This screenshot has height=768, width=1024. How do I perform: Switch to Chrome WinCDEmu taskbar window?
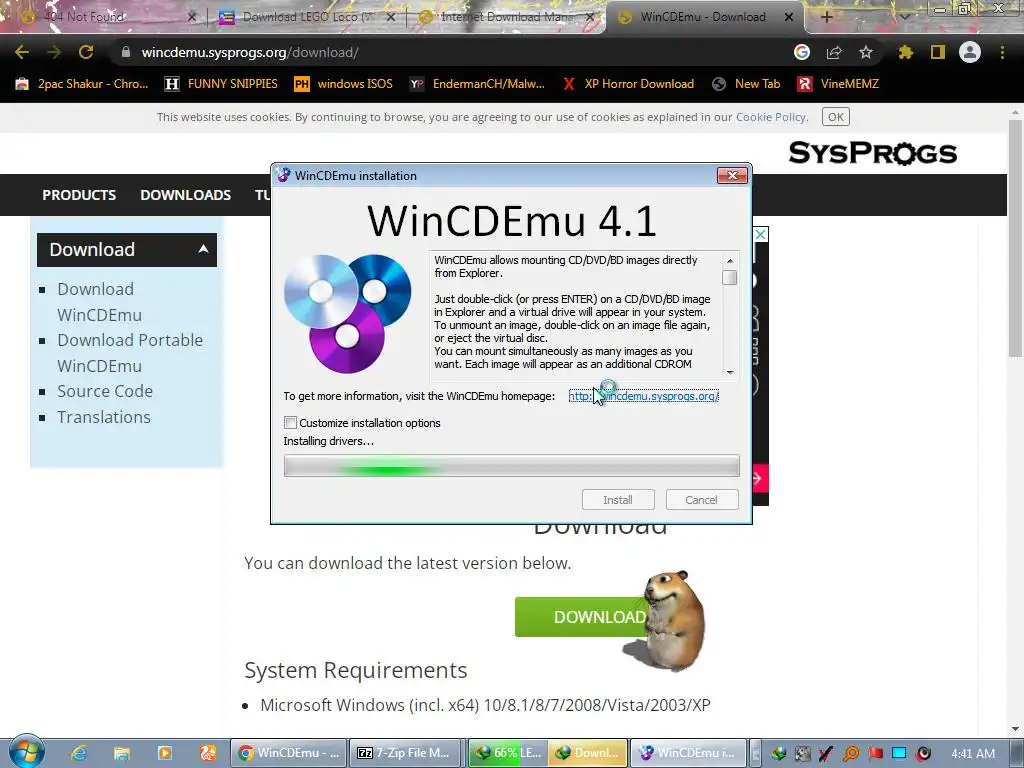(x=288, y=753)
